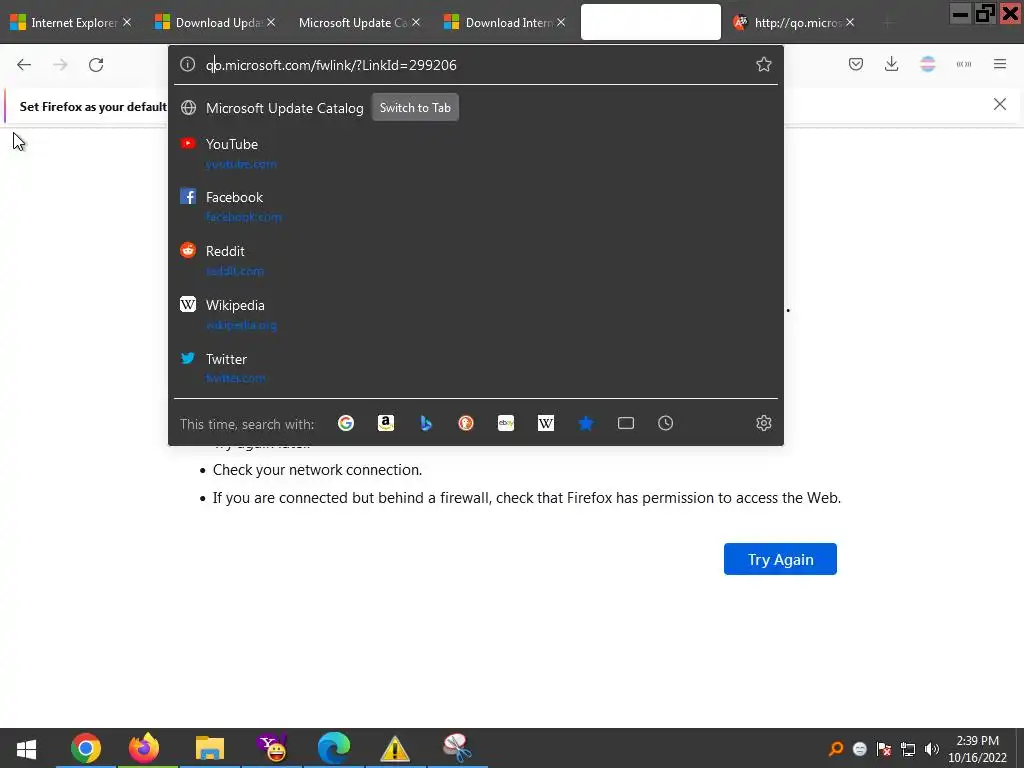Search this time with Amazon
This screenshot has height=768, width=1024.
pos(386,423)
